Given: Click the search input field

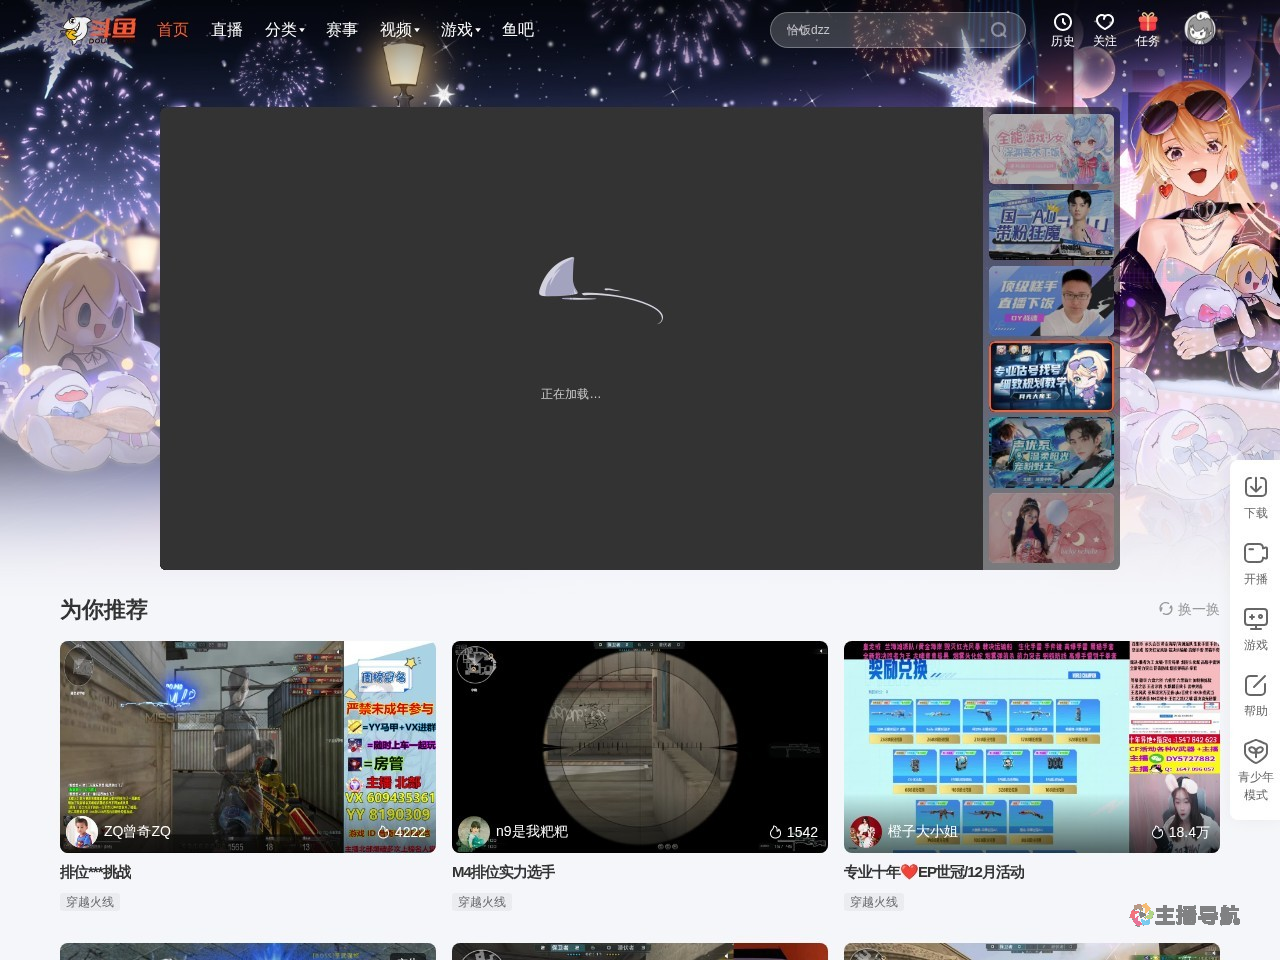Looking at the screenshot, I should point(880,30).
